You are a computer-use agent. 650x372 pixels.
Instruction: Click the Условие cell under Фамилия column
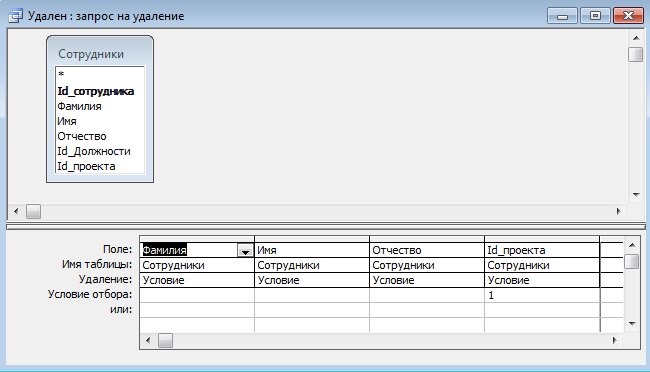pyautogui.click(x=197, y=280)
